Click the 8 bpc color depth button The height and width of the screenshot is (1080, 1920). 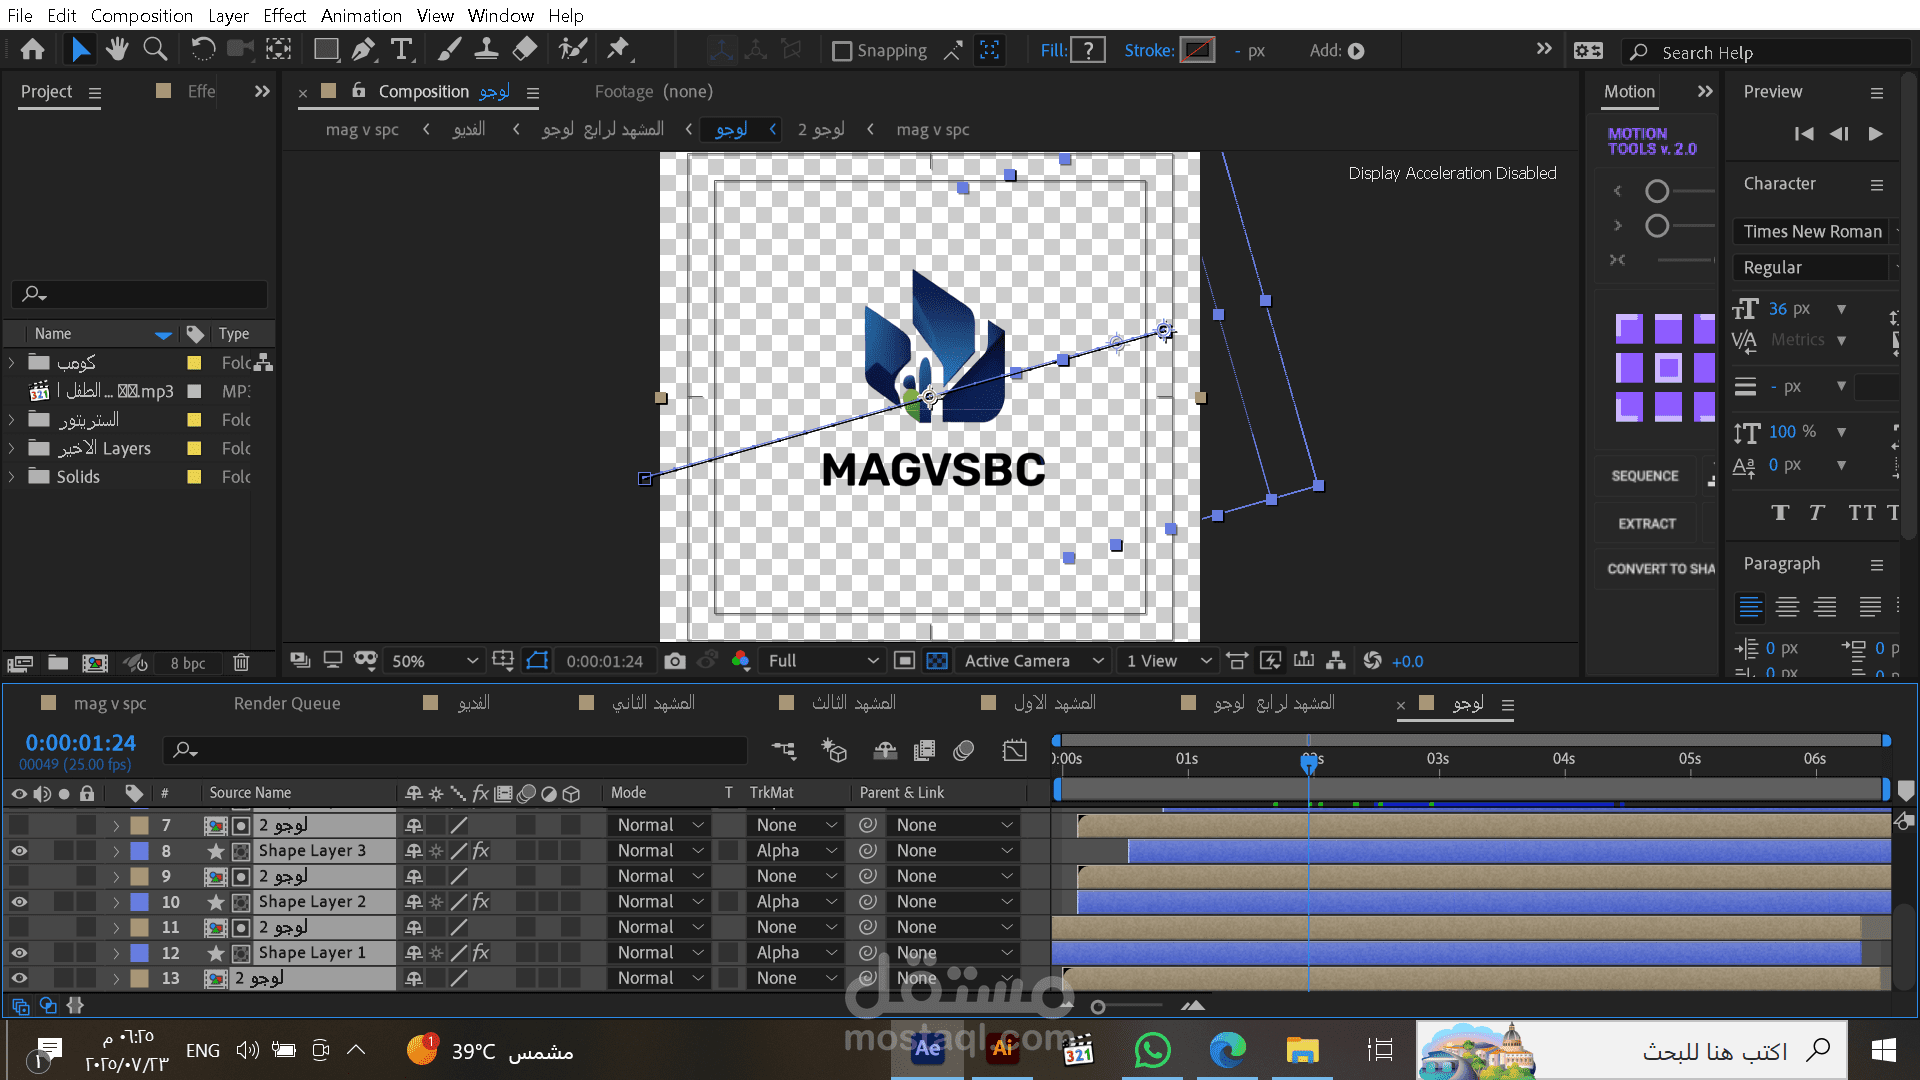coord(188,663)
